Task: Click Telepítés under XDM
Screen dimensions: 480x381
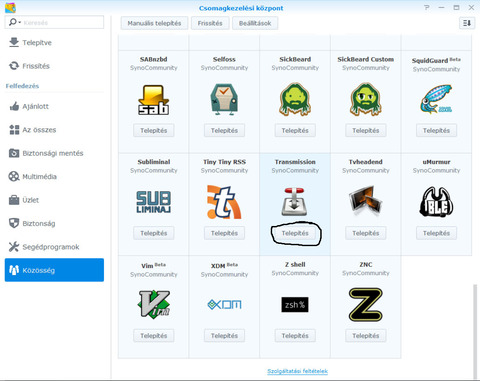Action: 224,336
